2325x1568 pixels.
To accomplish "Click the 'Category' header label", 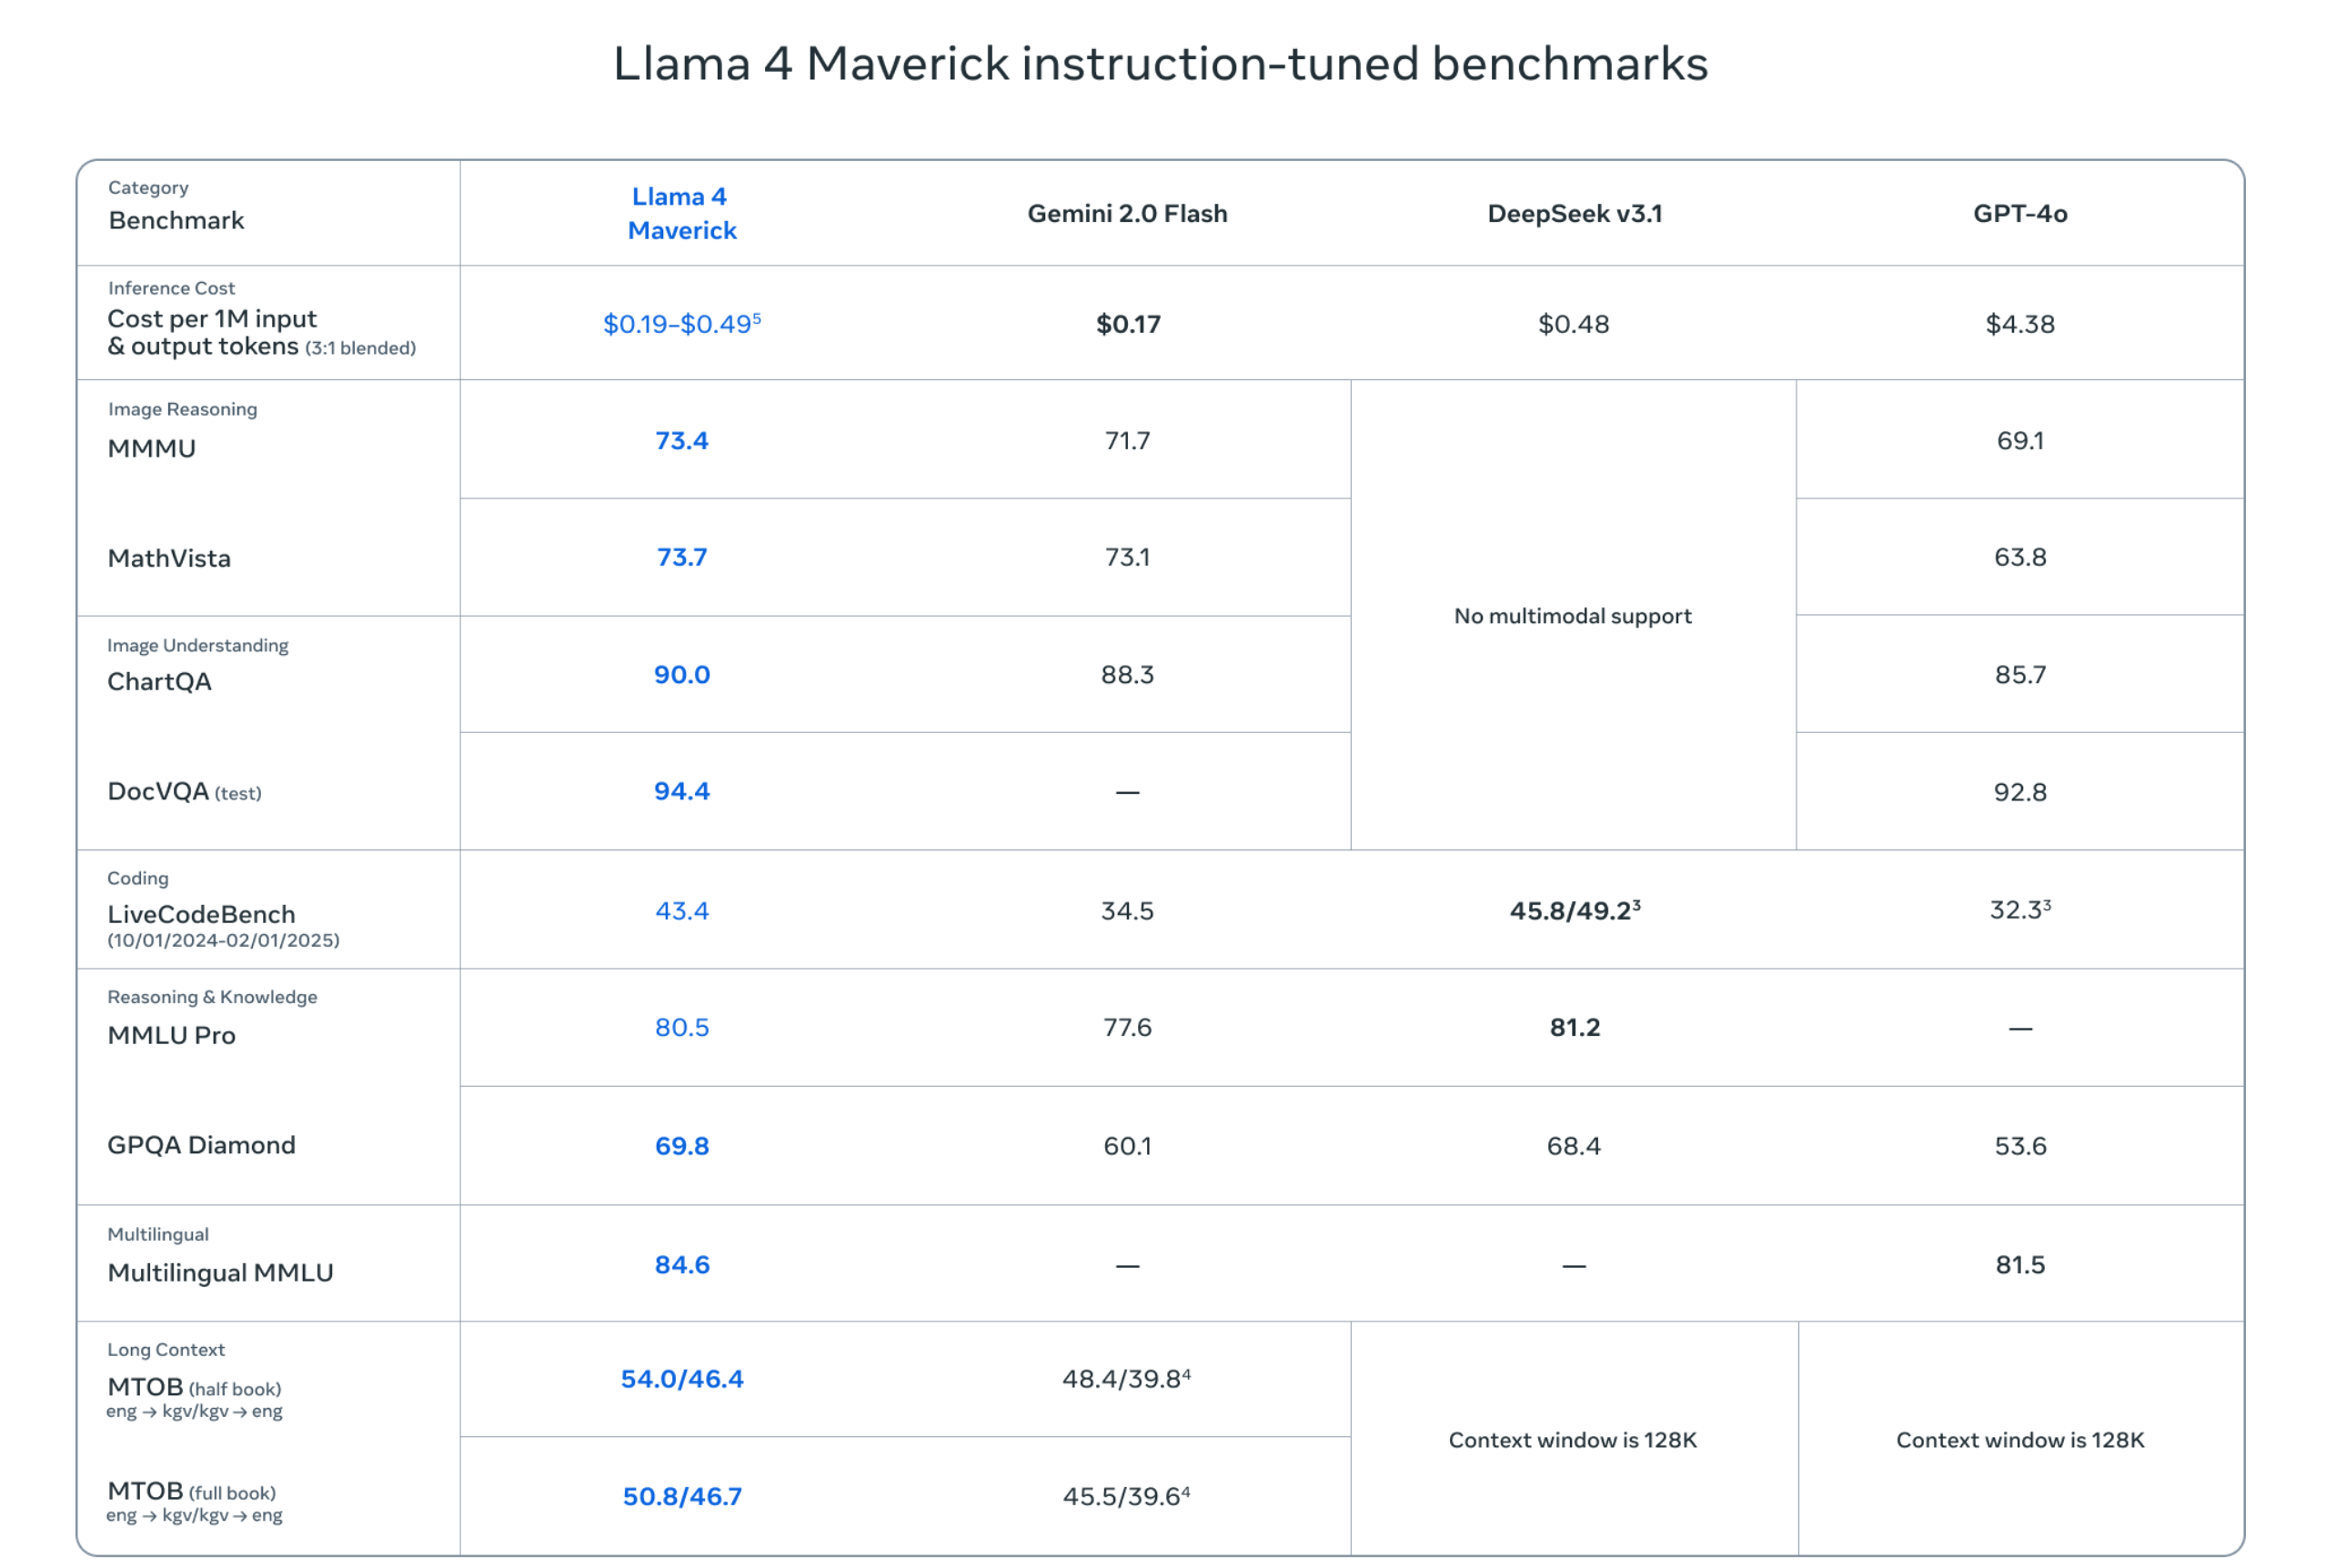I will 148,187.
